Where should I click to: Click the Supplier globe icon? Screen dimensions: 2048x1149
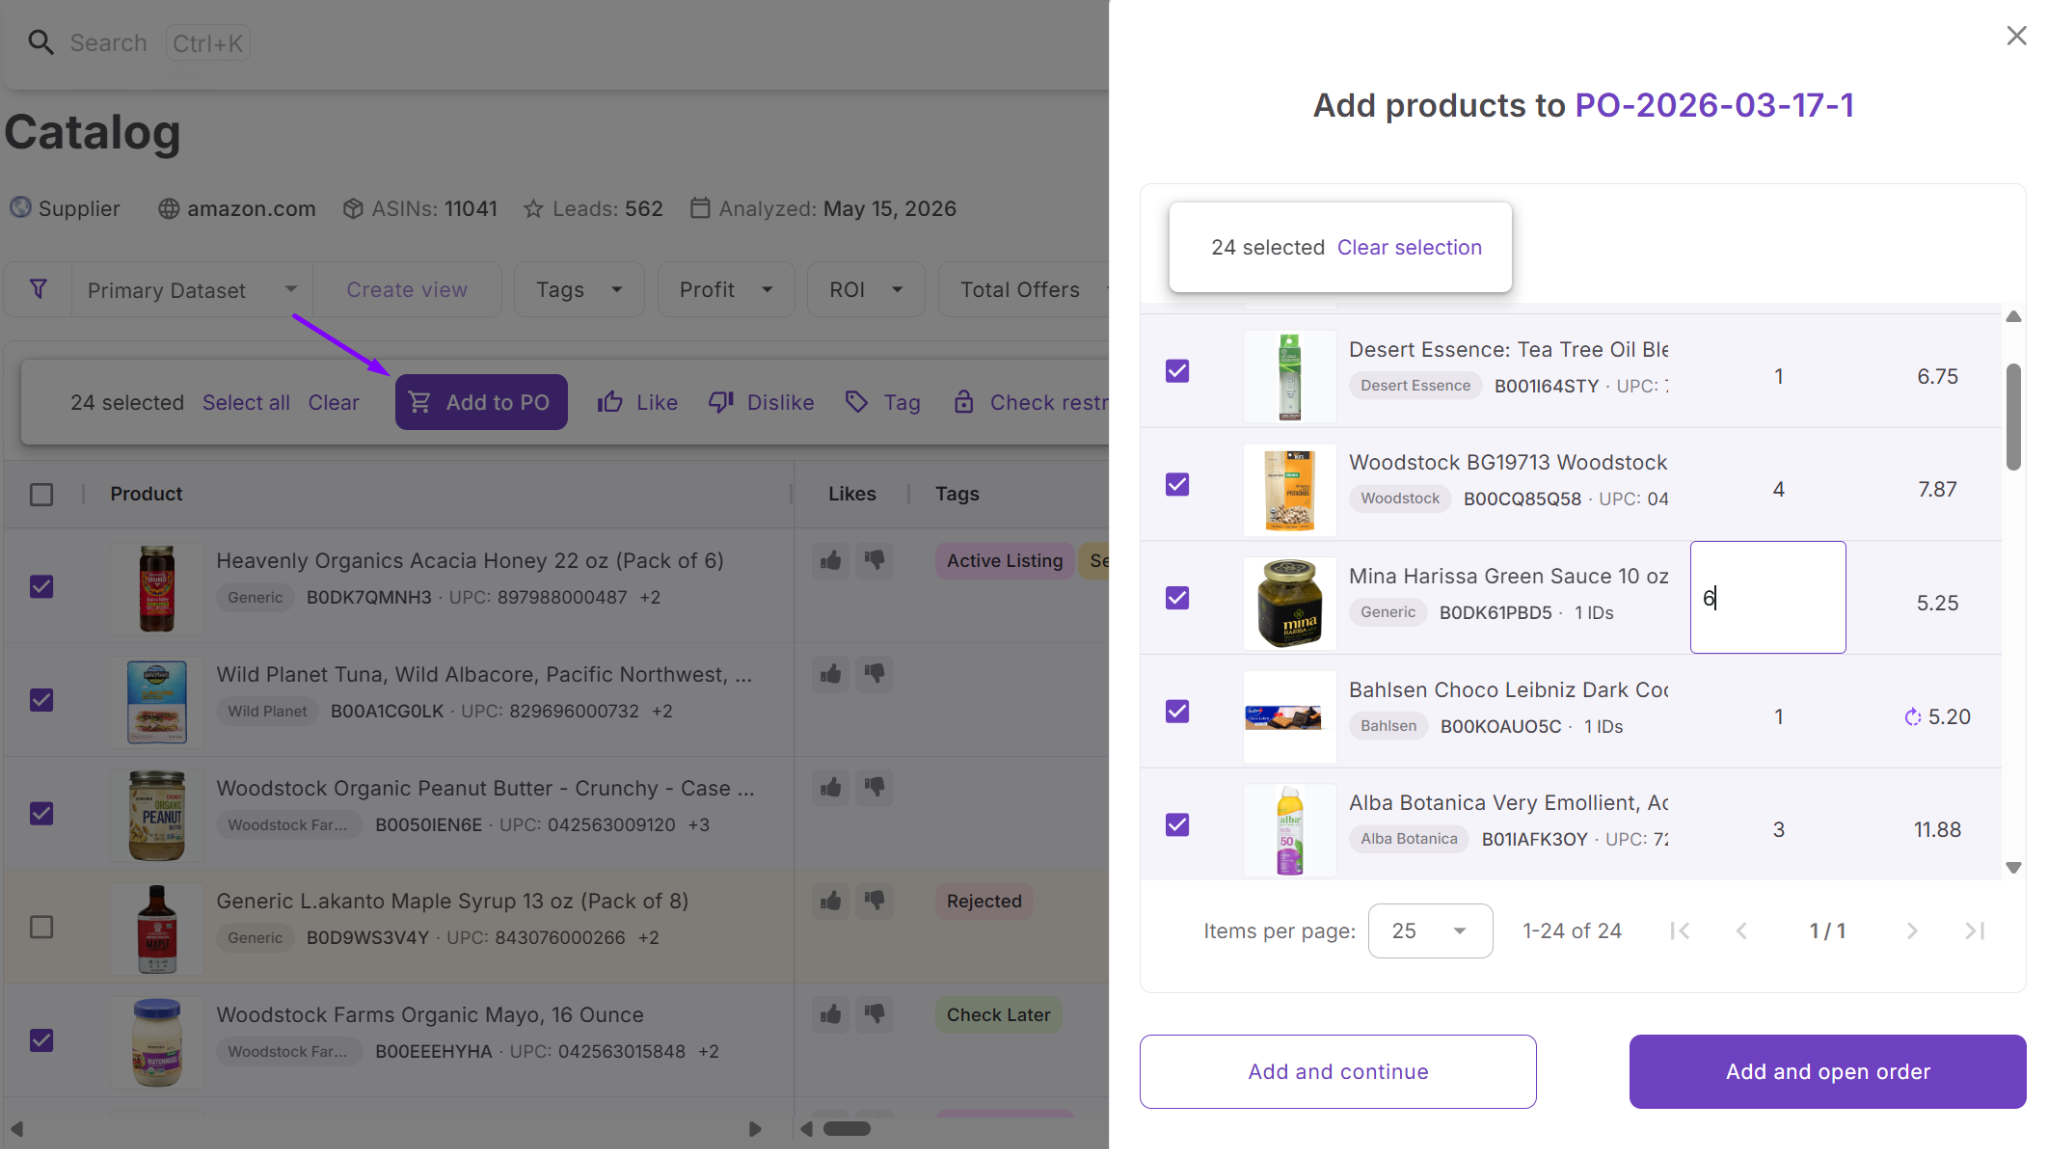point(20,208)
